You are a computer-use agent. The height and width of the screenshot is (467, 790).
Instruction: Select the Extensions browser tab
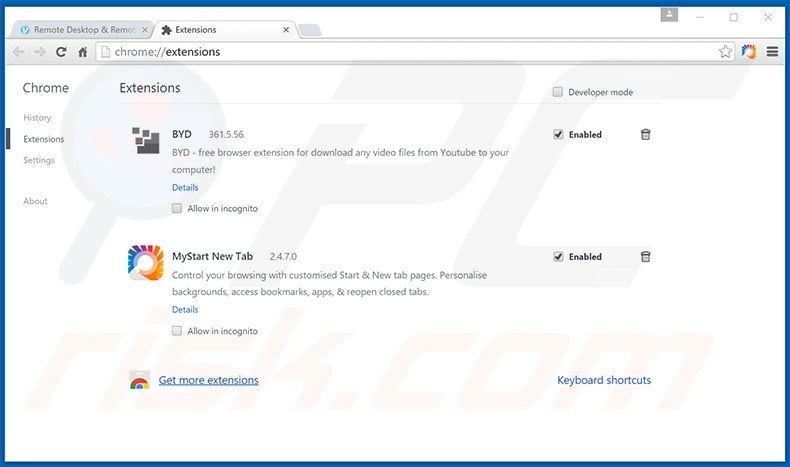[x=226, y=30]
